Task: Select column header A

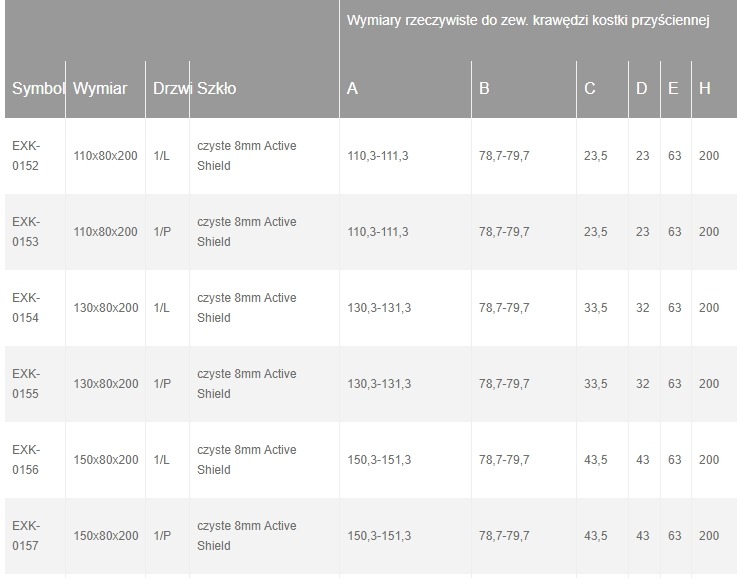Action: tap(352, 89)
